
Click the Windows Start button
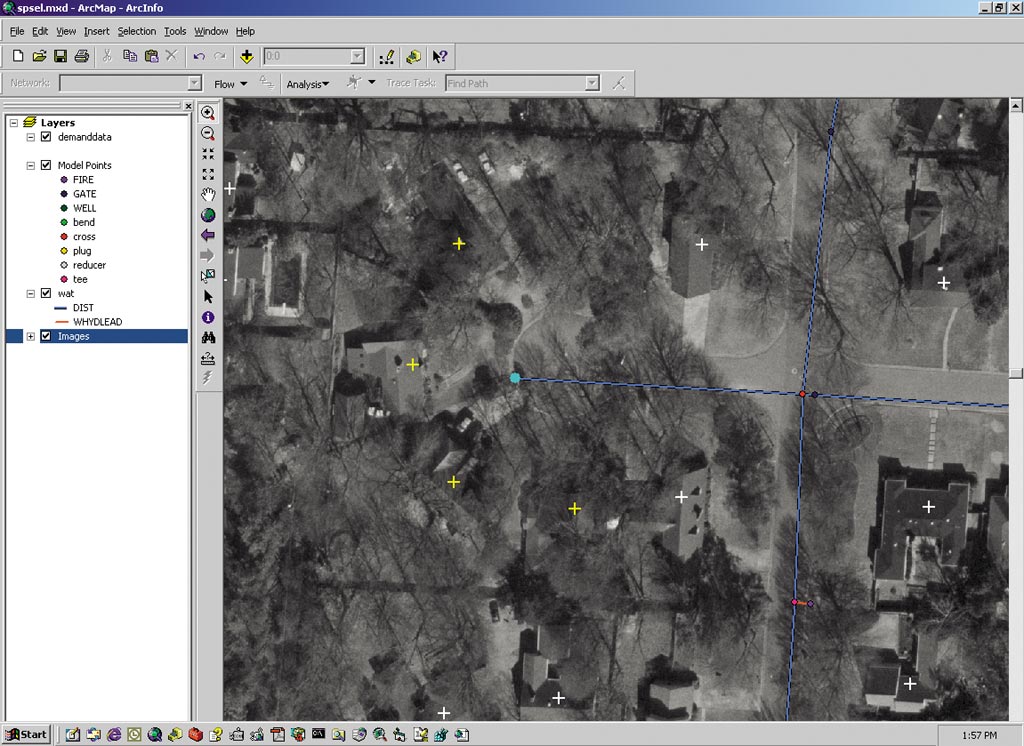click(x=26, y=734)
